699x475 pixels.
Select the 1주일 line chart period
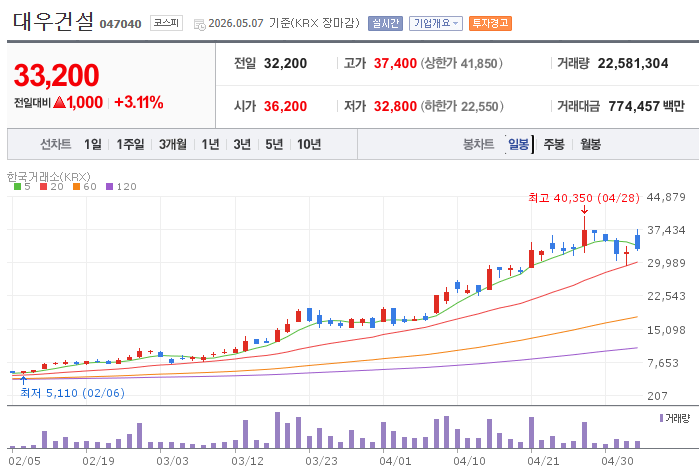tap(130, 144)
